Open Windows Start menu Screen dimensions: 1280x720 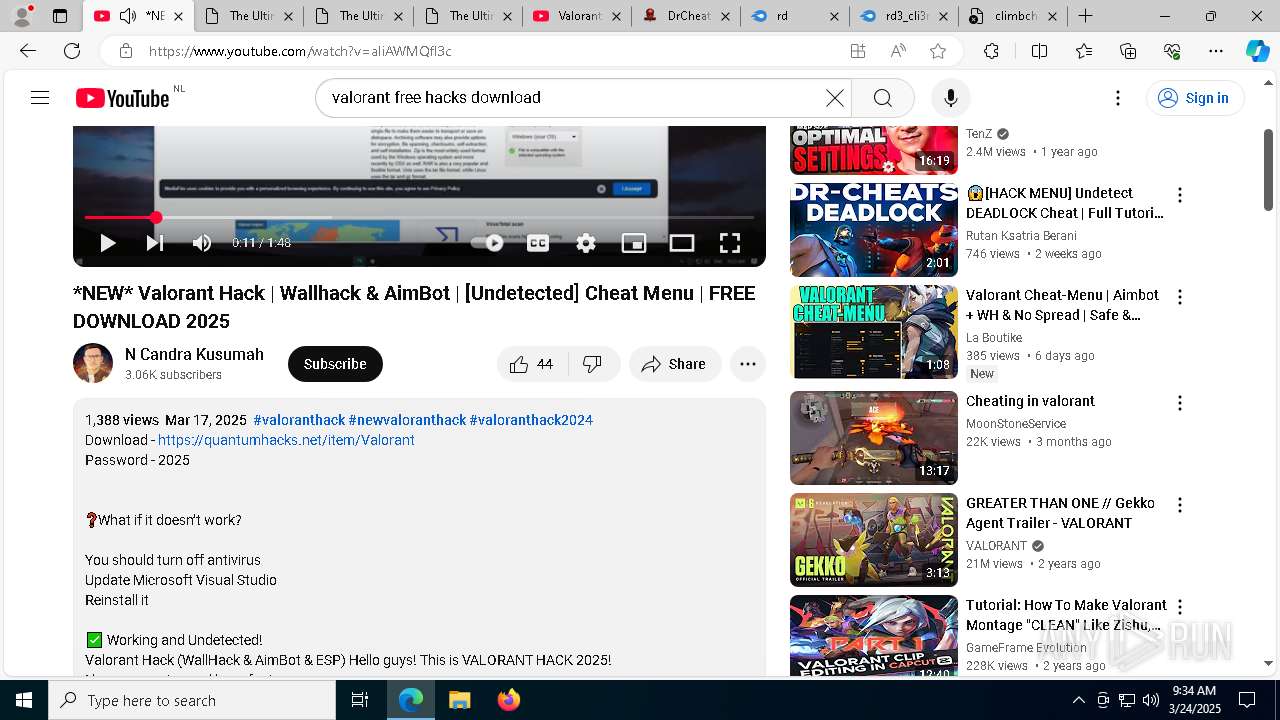pyautogui.click(x=24, y=700)
